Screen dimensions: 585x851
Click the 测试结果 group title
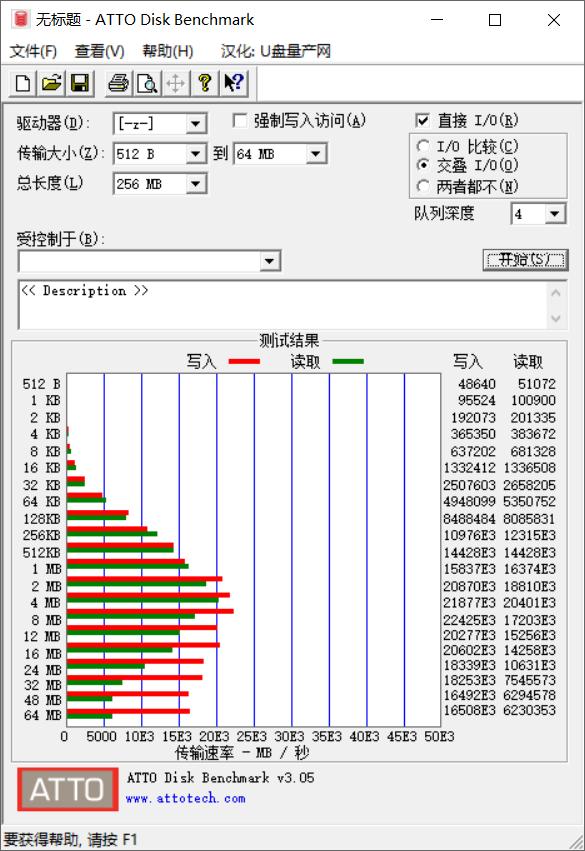tap(289, 341)
